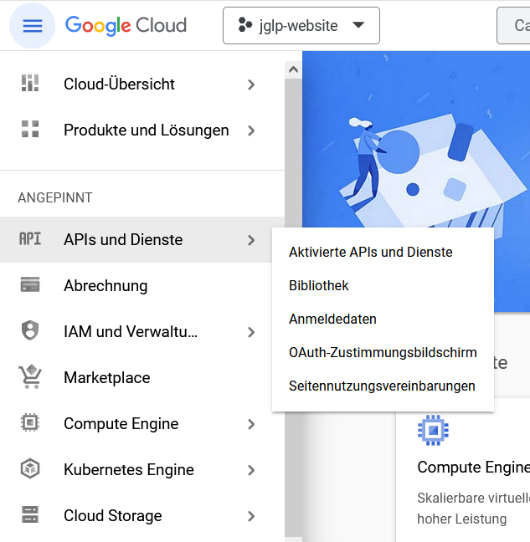Click the Marketplace shopping cart icon
The width and height of the screenshot is (530, 542).
tap(30, 376)
